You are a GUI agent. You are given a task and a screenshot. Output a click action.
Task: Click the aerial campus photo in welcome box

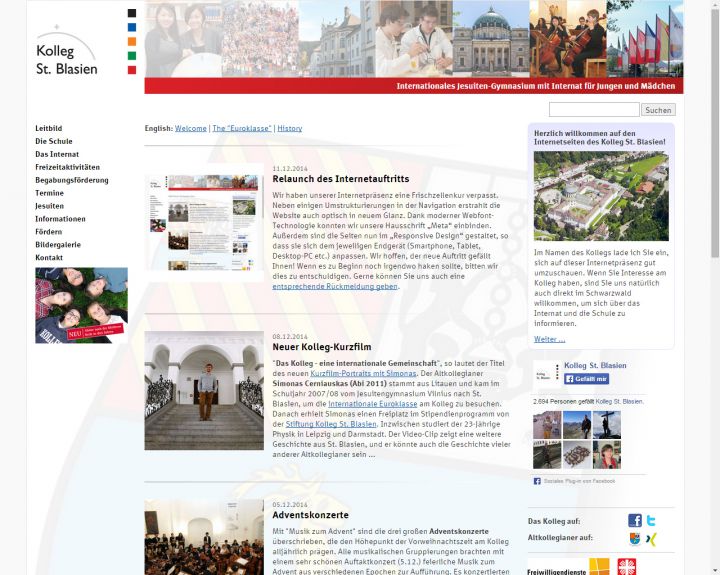tap(600, 196)
